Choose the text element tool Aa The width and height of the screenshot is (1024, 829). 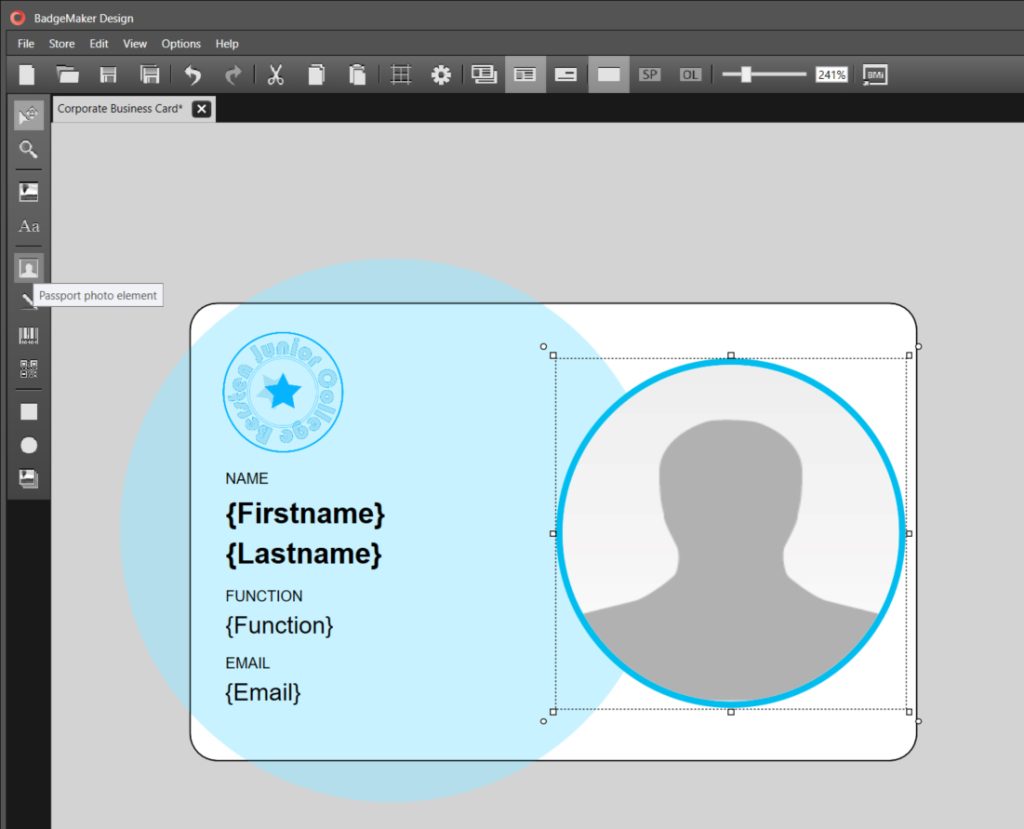(x=27, y=226)
